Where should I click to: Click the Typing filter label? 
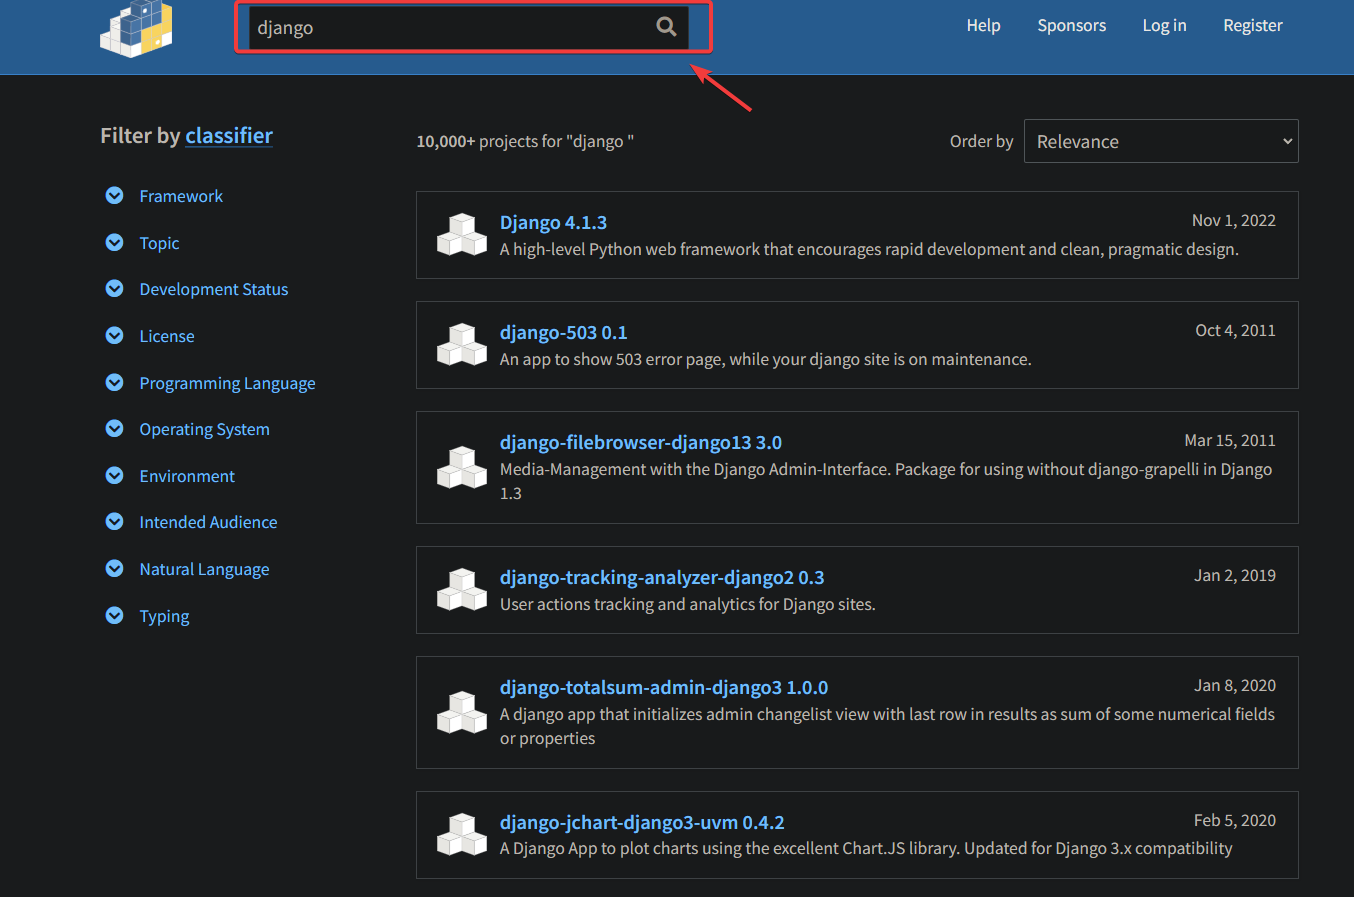click(164, 616)
